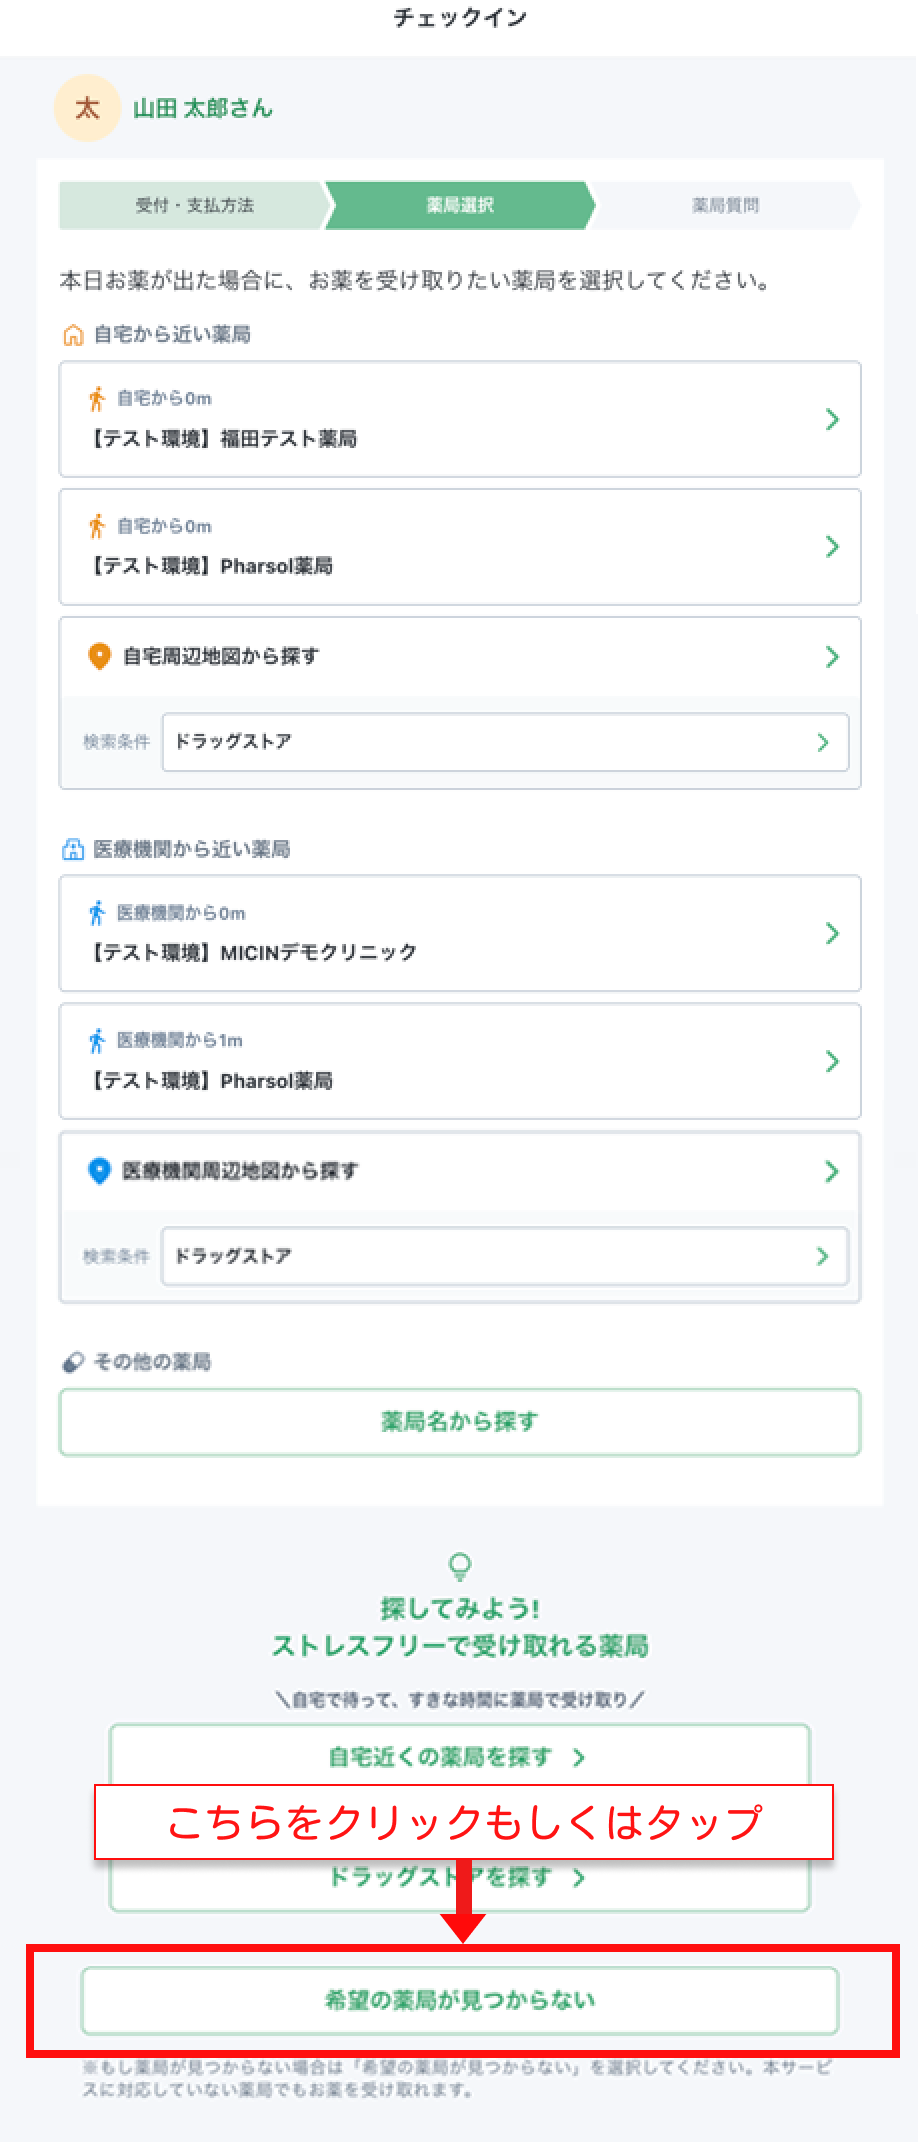Click the home icon beside 自宅から近い薬局
The width and height of the screenshot is (918, 2142).
click(73, 334)
